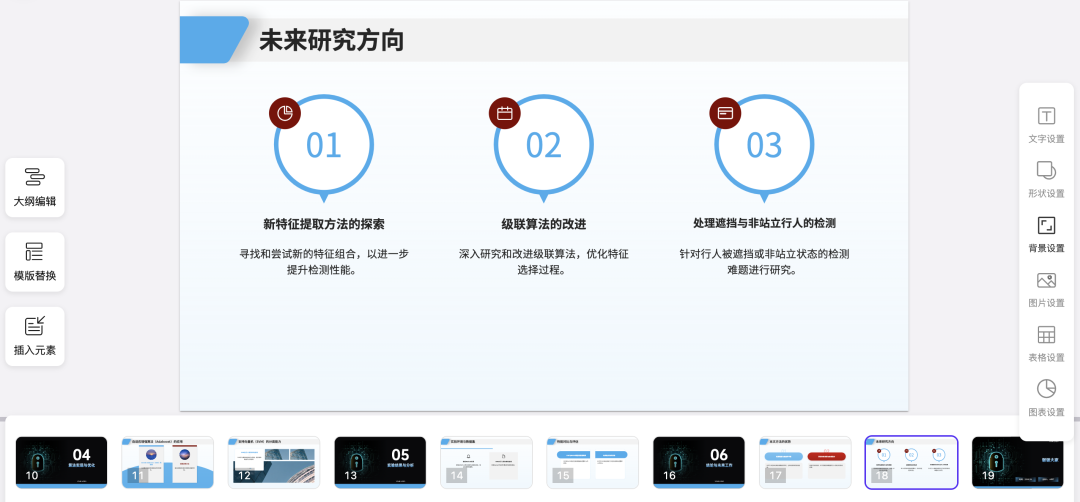
Task: Open slide thumbnail number 15
Action: [593, 462]
